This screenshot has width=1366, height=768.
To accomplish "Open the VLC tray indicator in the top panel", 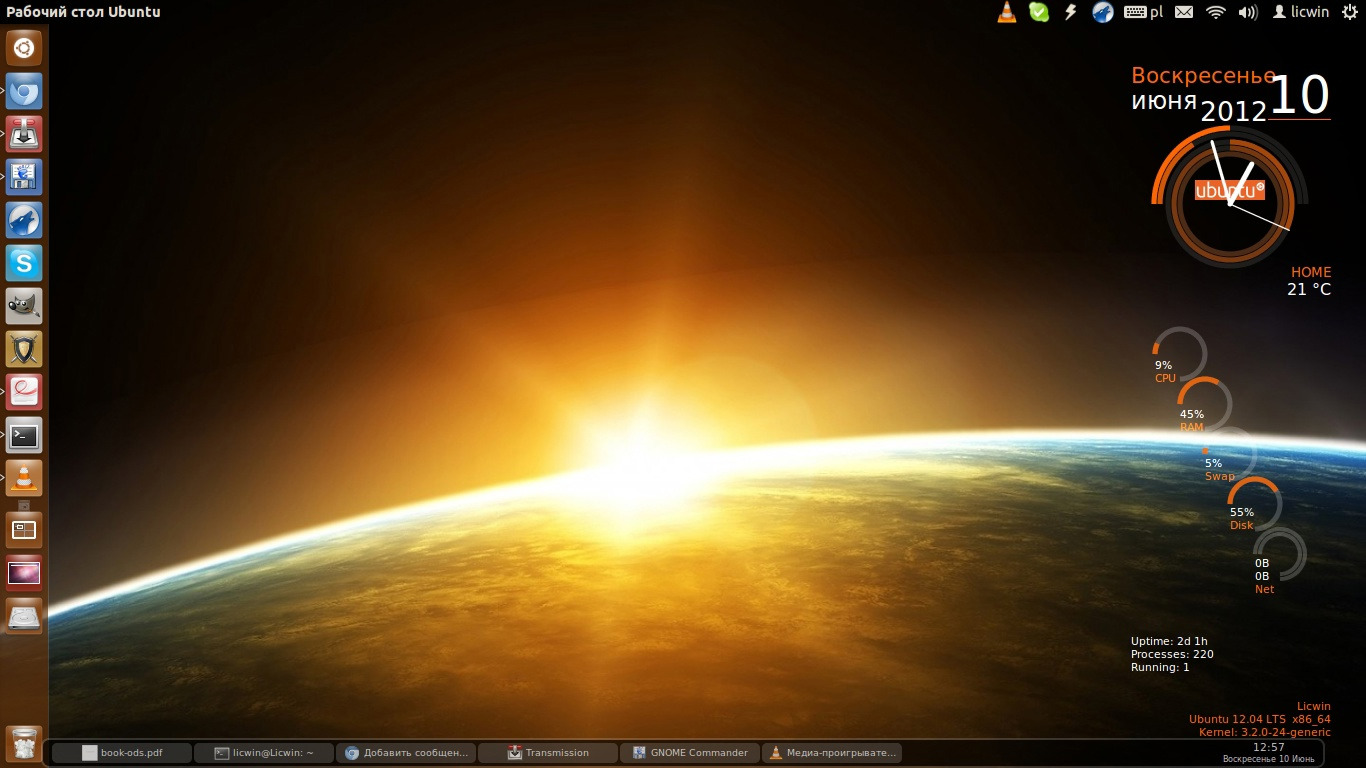I will (1008, 12).
